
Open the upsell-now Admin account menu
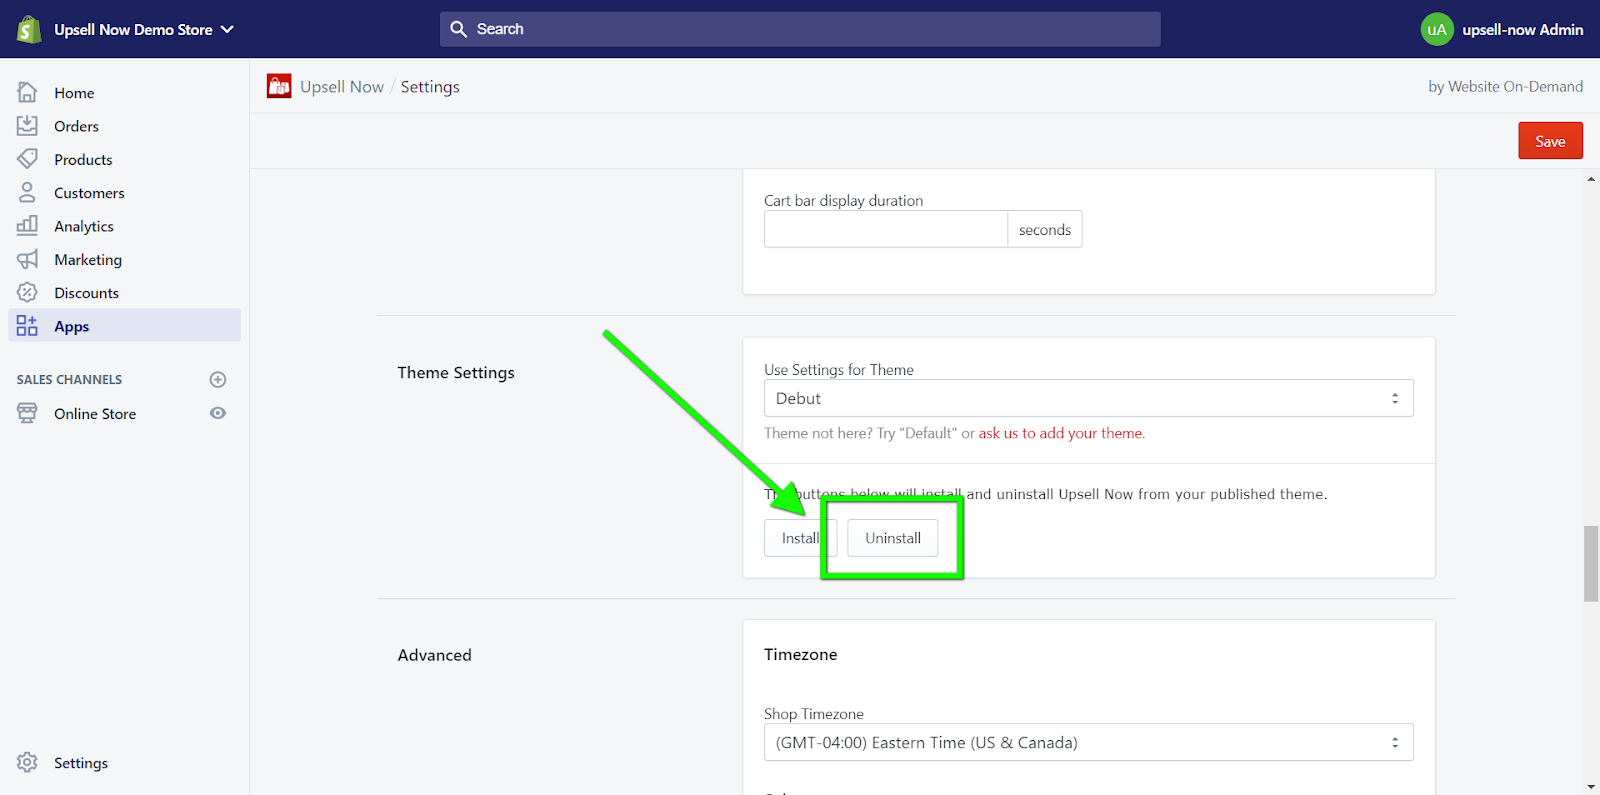1502,29
